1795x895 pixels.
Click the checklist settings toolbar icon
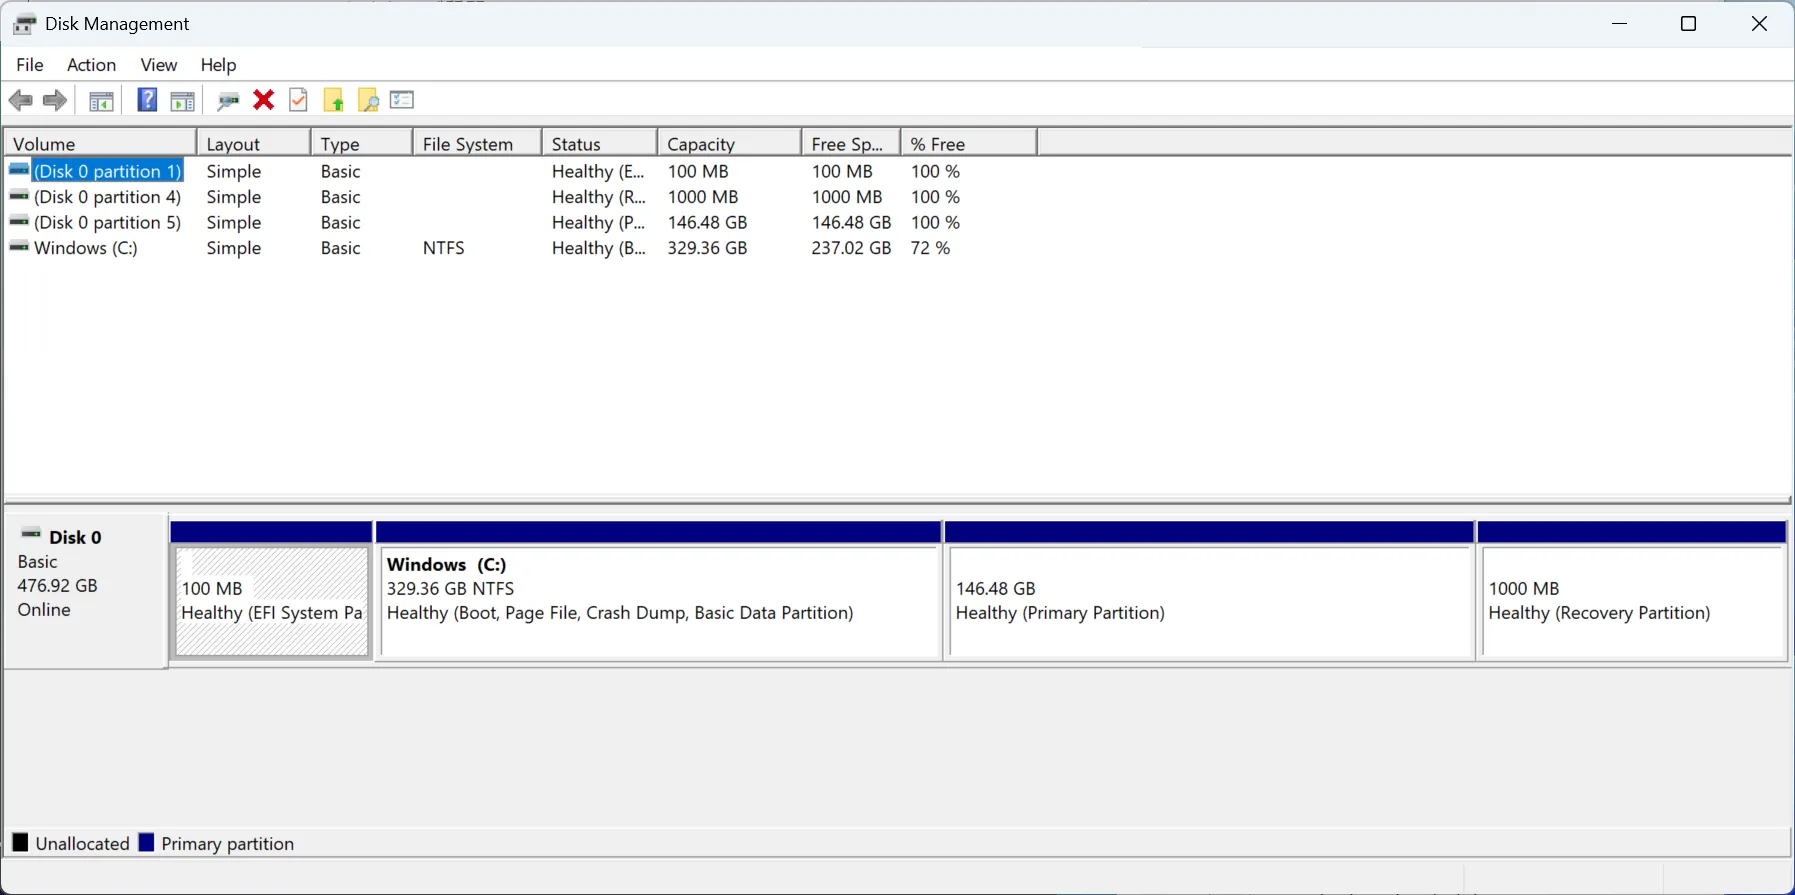tap(402, 100)
